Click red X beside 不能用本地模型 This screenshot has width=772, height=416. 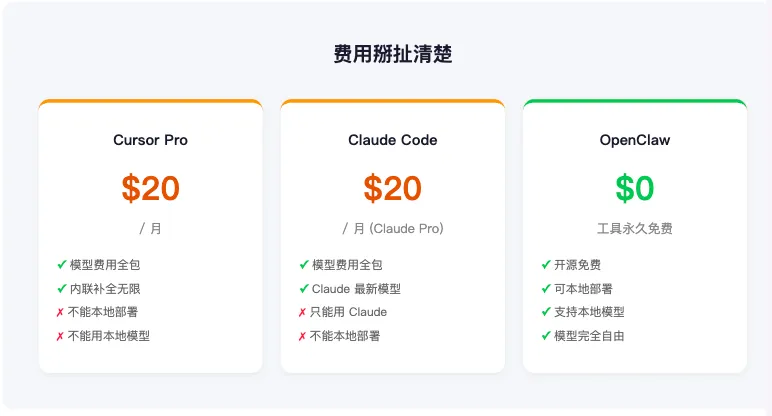[61, 337]
